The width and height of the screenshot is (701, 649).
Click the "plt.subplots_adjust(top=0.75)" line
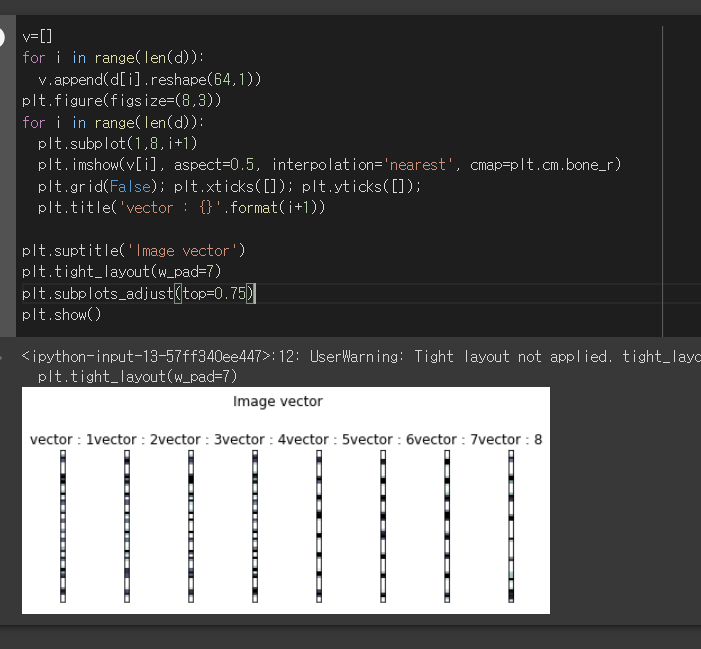(138, 294)
